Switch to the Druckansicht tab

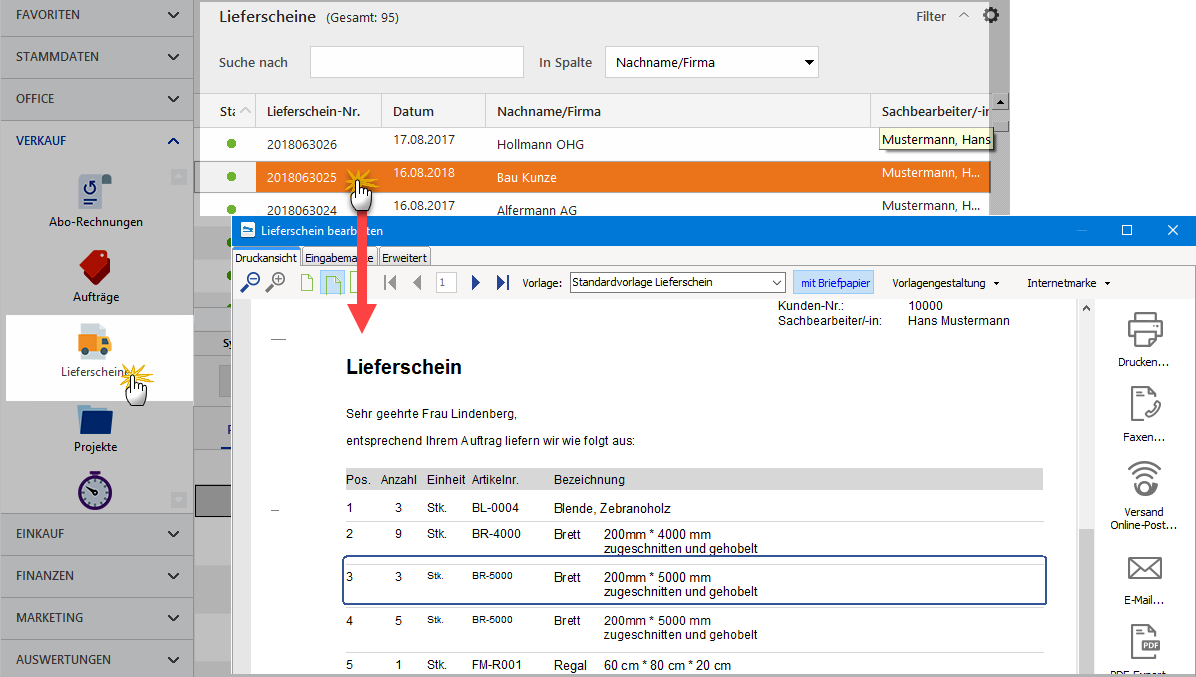(265, 258)
